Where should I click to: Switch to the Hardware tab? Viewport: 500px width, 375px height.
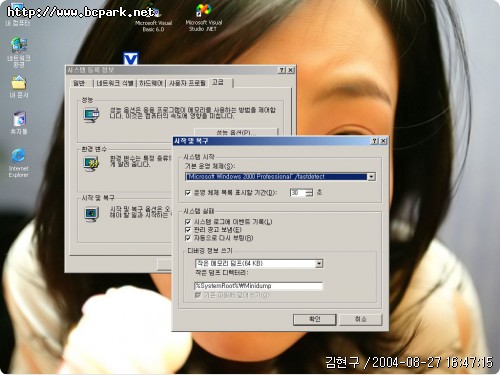pyautogui.click(x=151, y=83)
